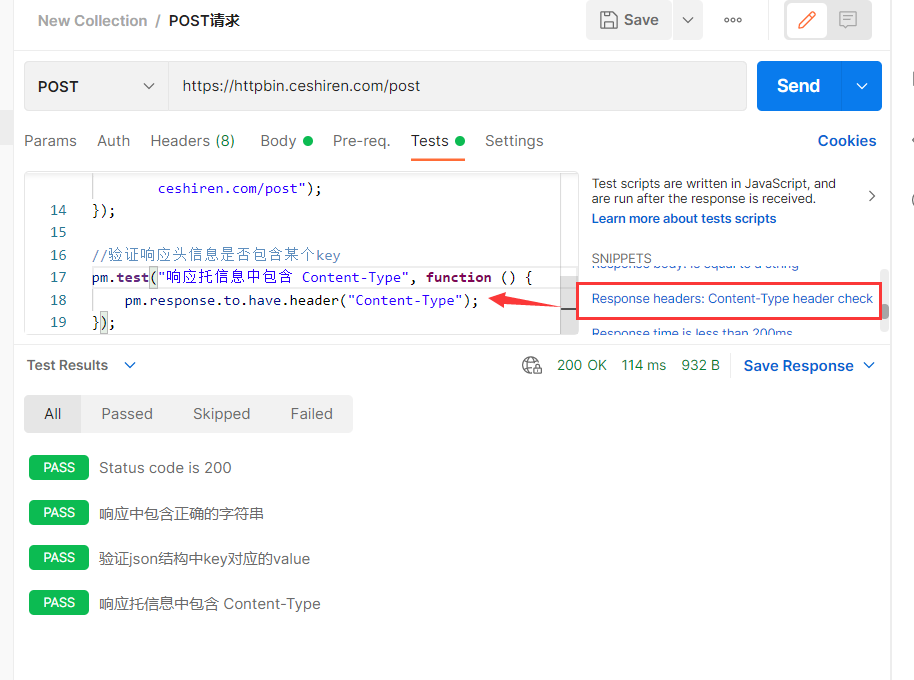This screenshot has height=680, width=914.
Task: Insert Content-Type header check snippet
Action: (x=732, y=299)
